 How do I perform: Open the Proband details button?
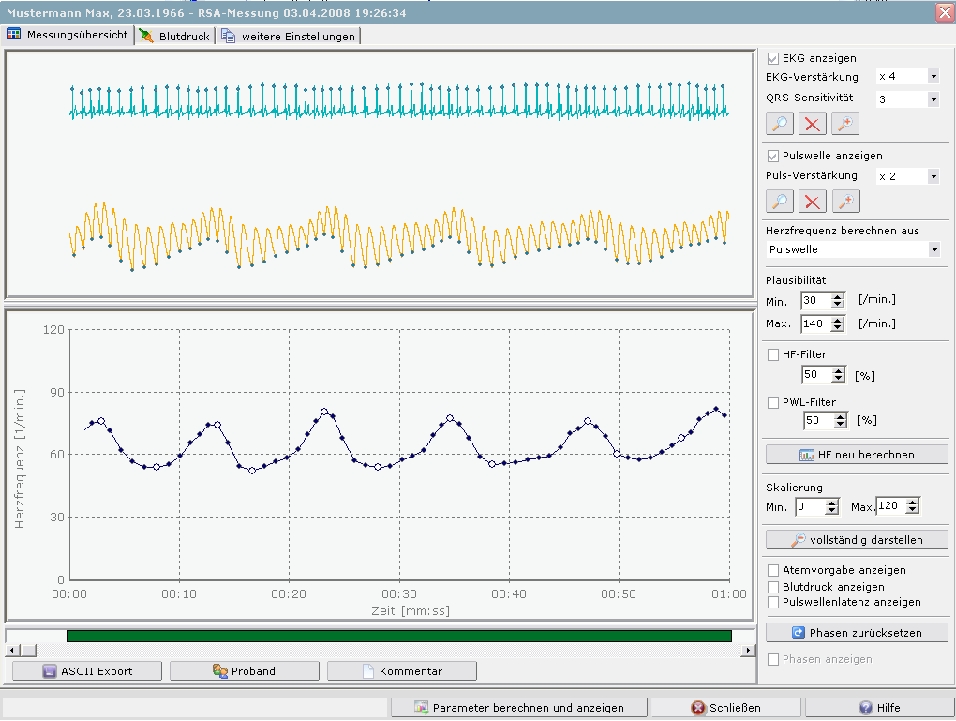244,671
